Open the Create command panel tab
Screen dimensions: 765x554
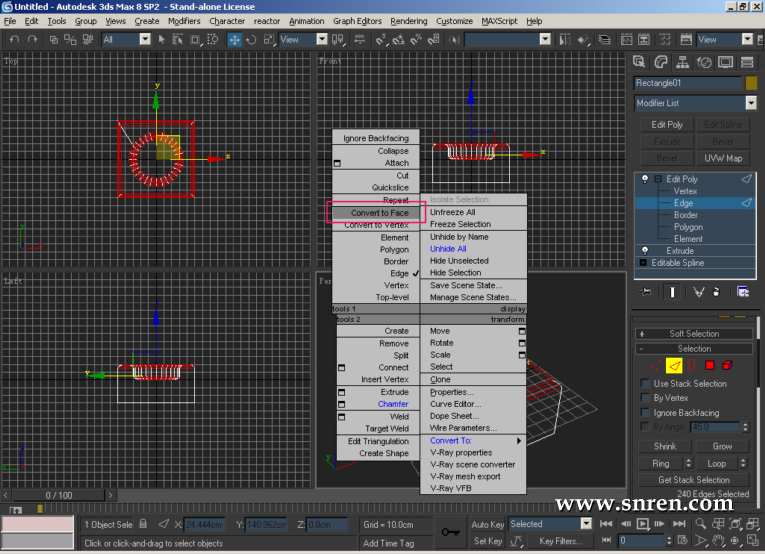coord(639,62)
